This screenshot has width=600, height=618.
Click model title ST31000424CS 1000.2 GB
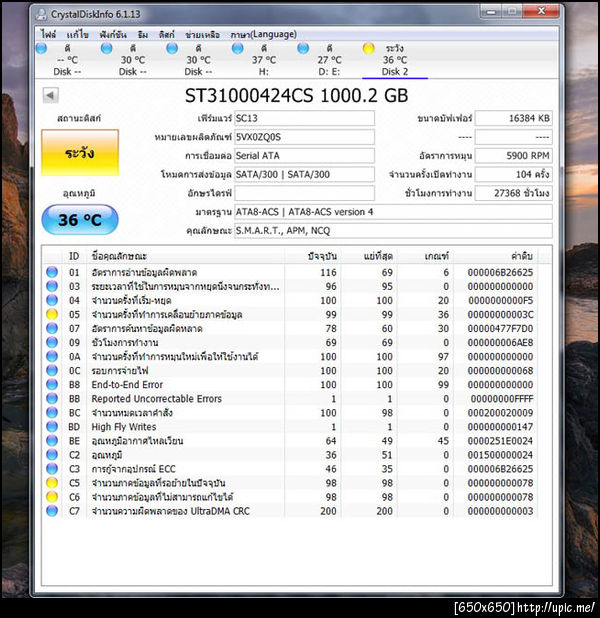tap(296, 96)
